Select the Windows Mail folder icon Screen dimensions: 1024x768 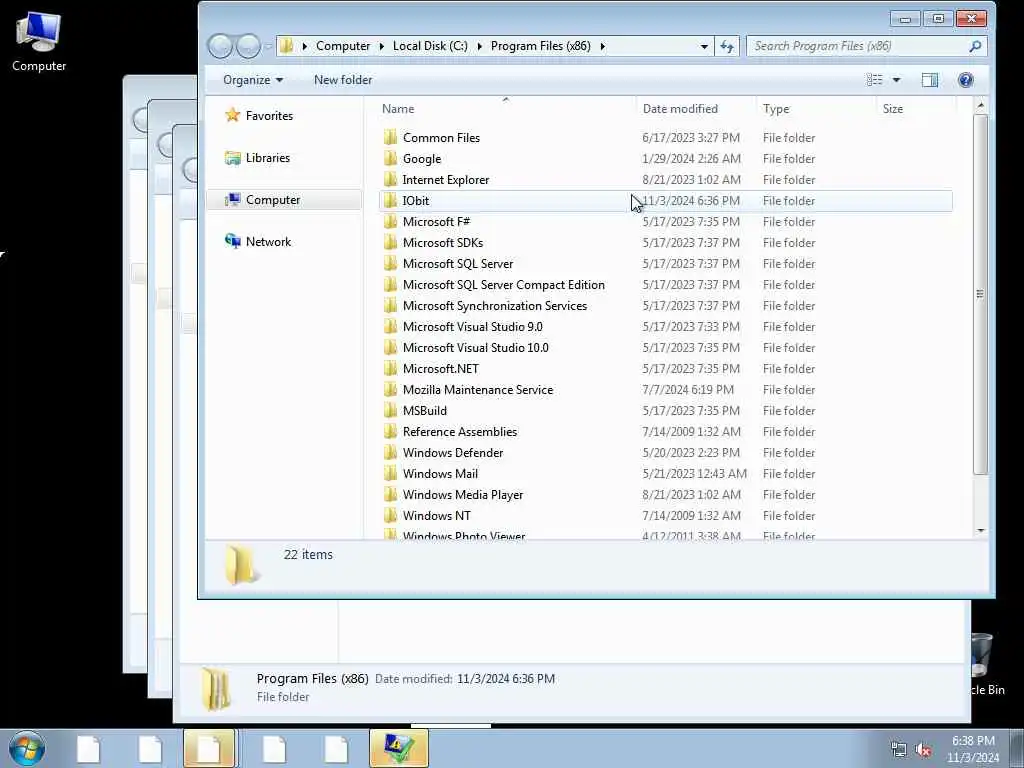click(x=391, y=473)
